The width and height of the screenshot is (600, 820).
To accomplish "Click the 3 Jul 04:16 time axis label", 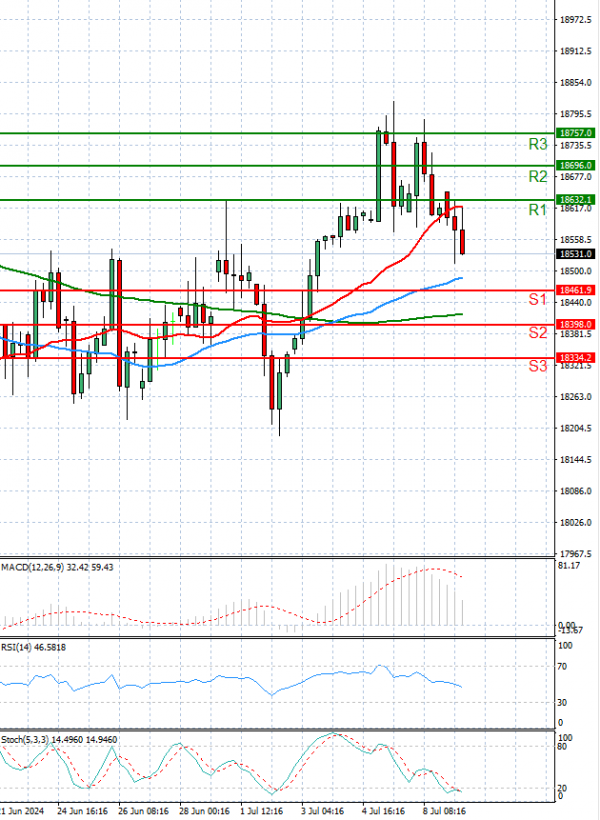I will (323, 811).
